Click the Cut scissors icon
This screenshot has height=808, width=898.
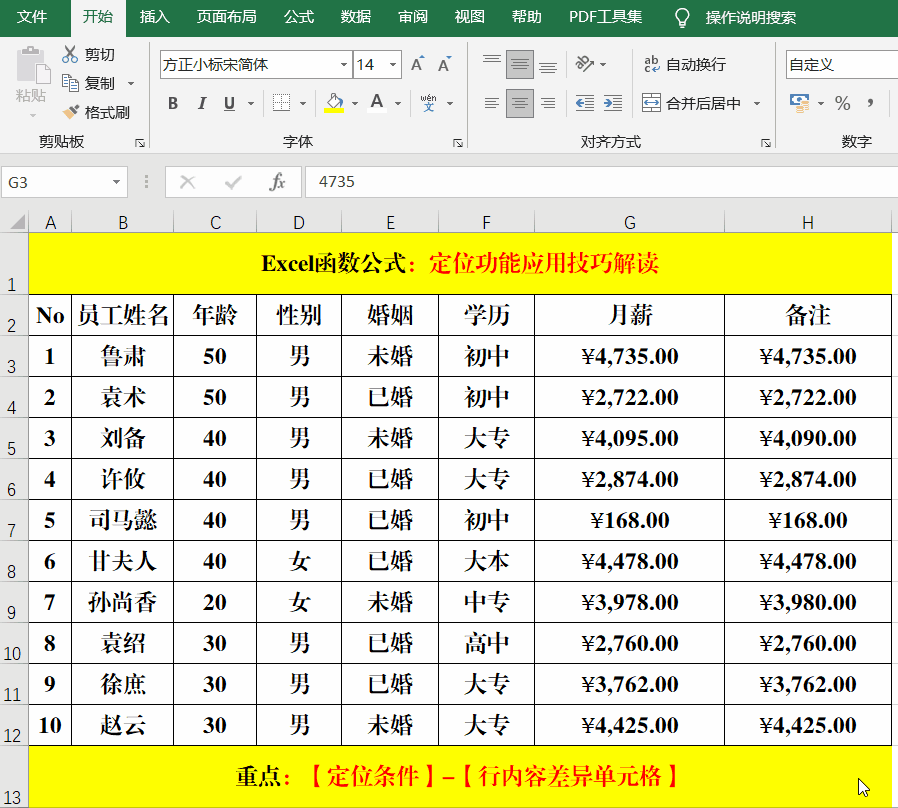(70, 54)
